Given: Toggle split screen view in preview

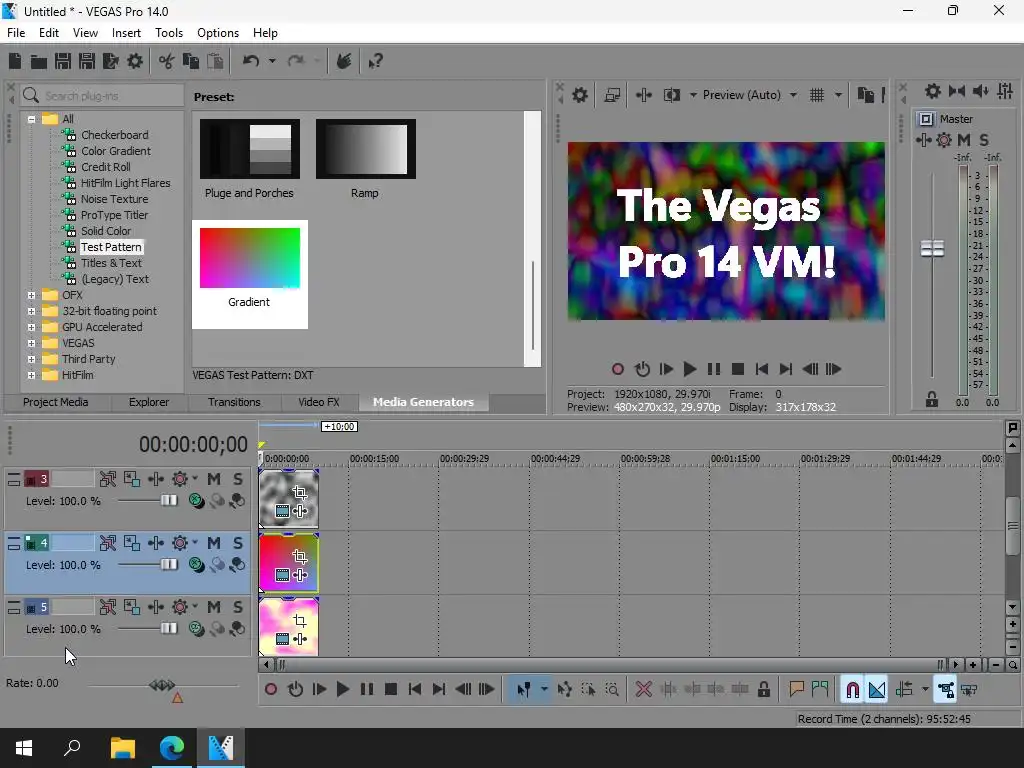Looking at the screenshot, I should click(672, 95).
